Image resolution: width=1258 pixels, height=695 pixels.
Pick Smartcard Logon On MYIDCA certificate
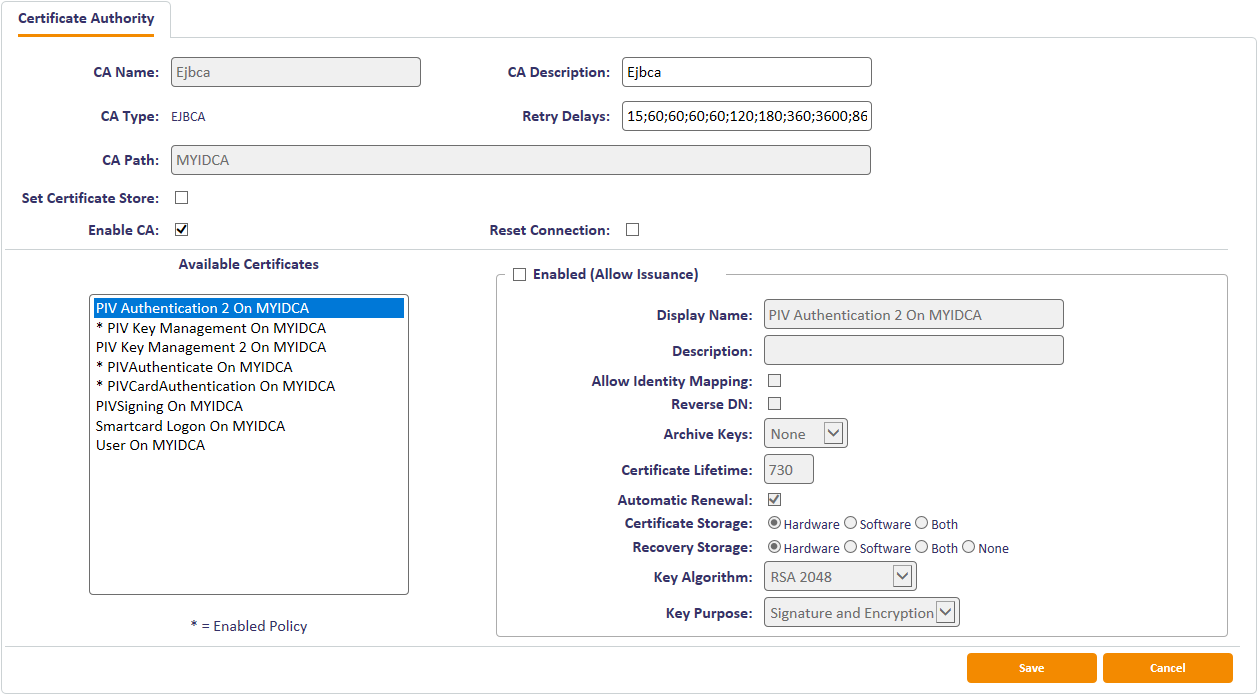[x=190, y=426]
